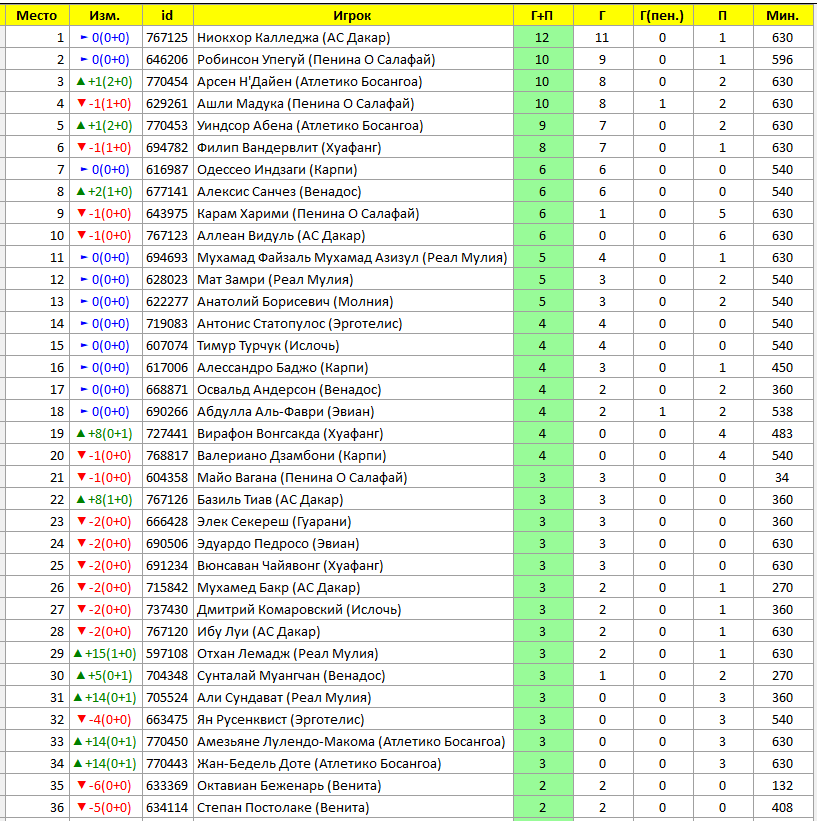The height and width of the screenshot is (821, 817).
Task: Select the Мин. column header
Action: tap(783, 15)
